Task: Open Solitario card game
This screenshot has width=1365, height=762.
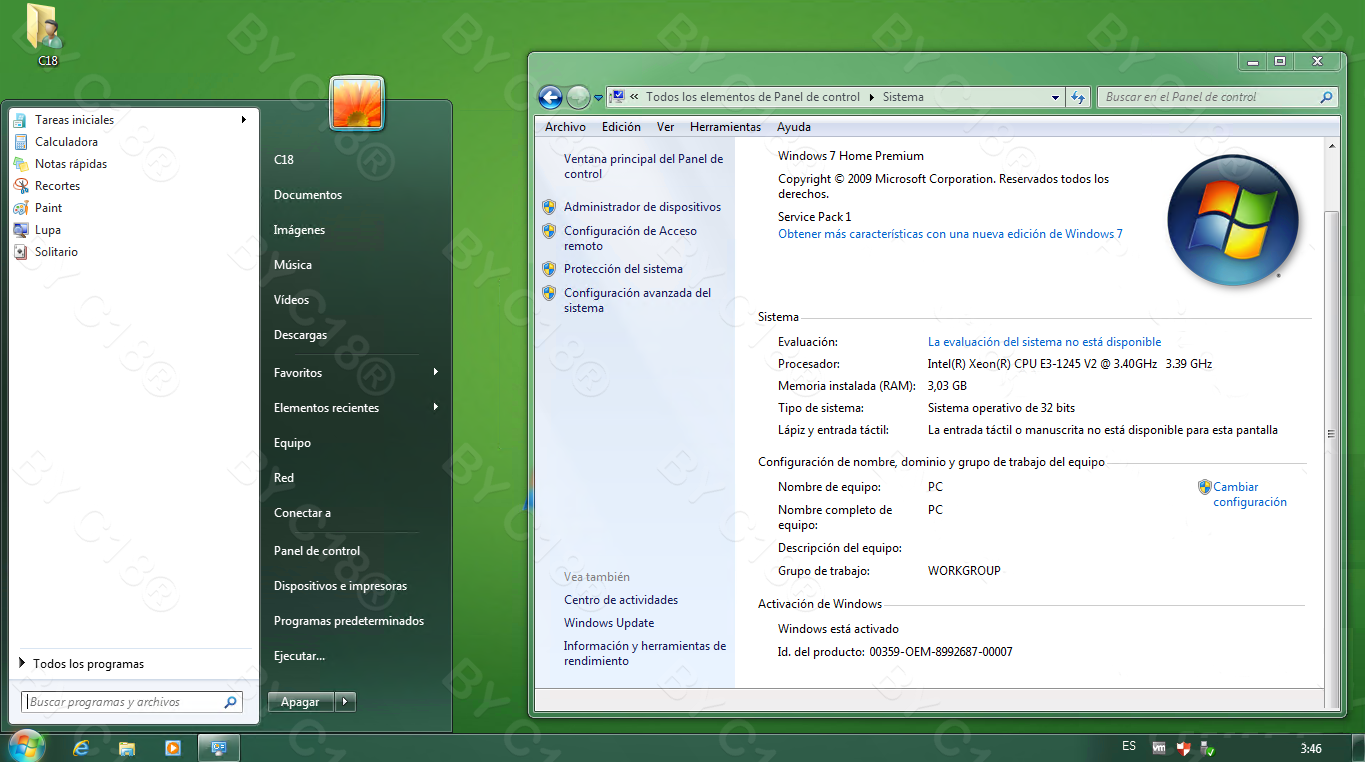Action: coord(57,251)
